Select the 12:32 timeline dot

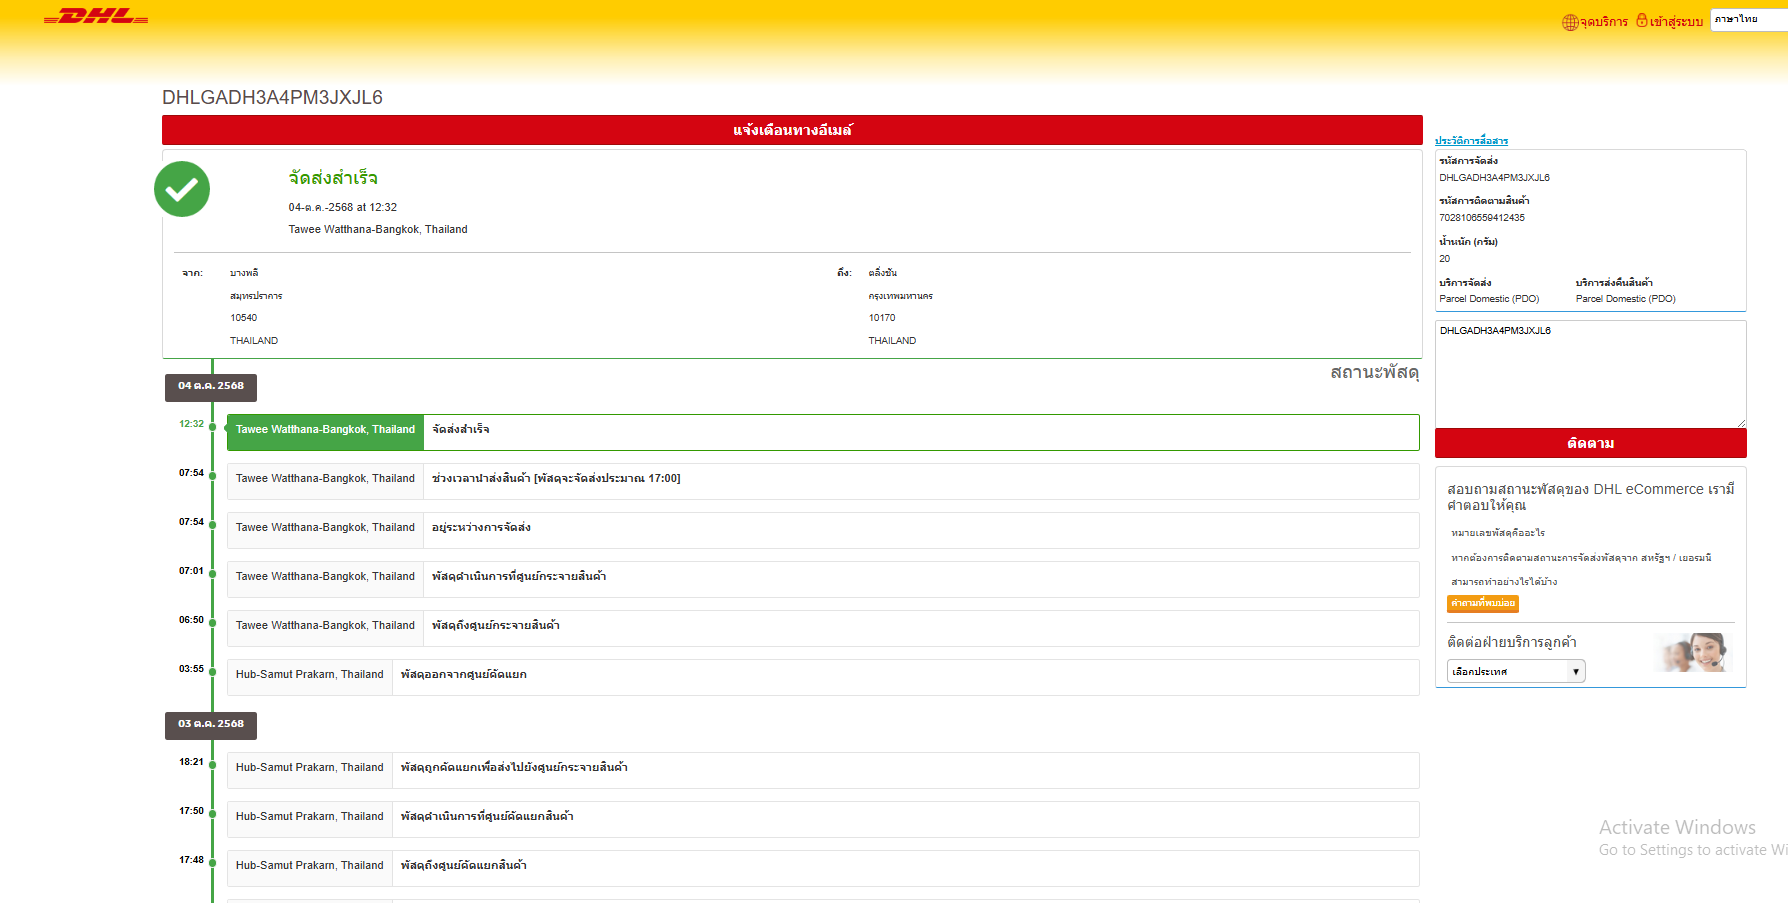[212, 427]
